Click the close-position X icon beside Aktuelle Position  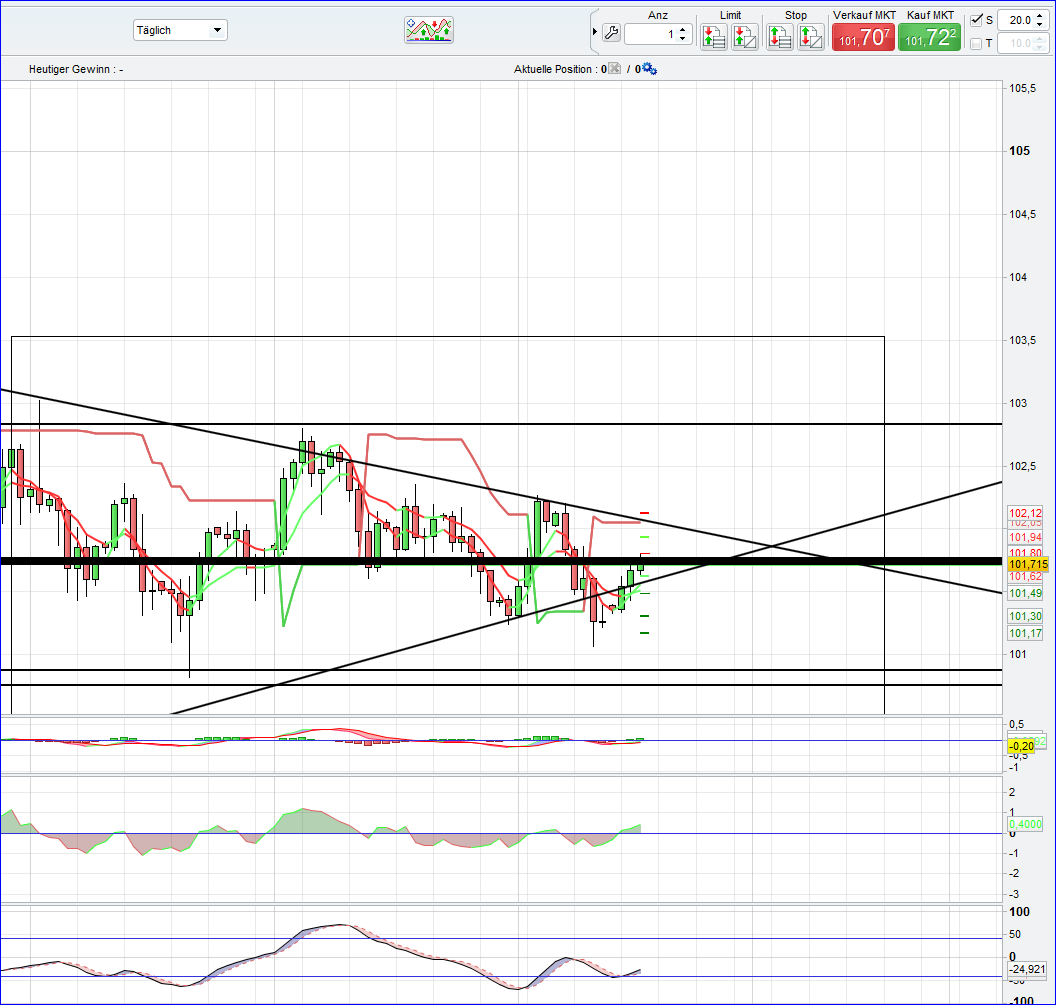[613, 69]
